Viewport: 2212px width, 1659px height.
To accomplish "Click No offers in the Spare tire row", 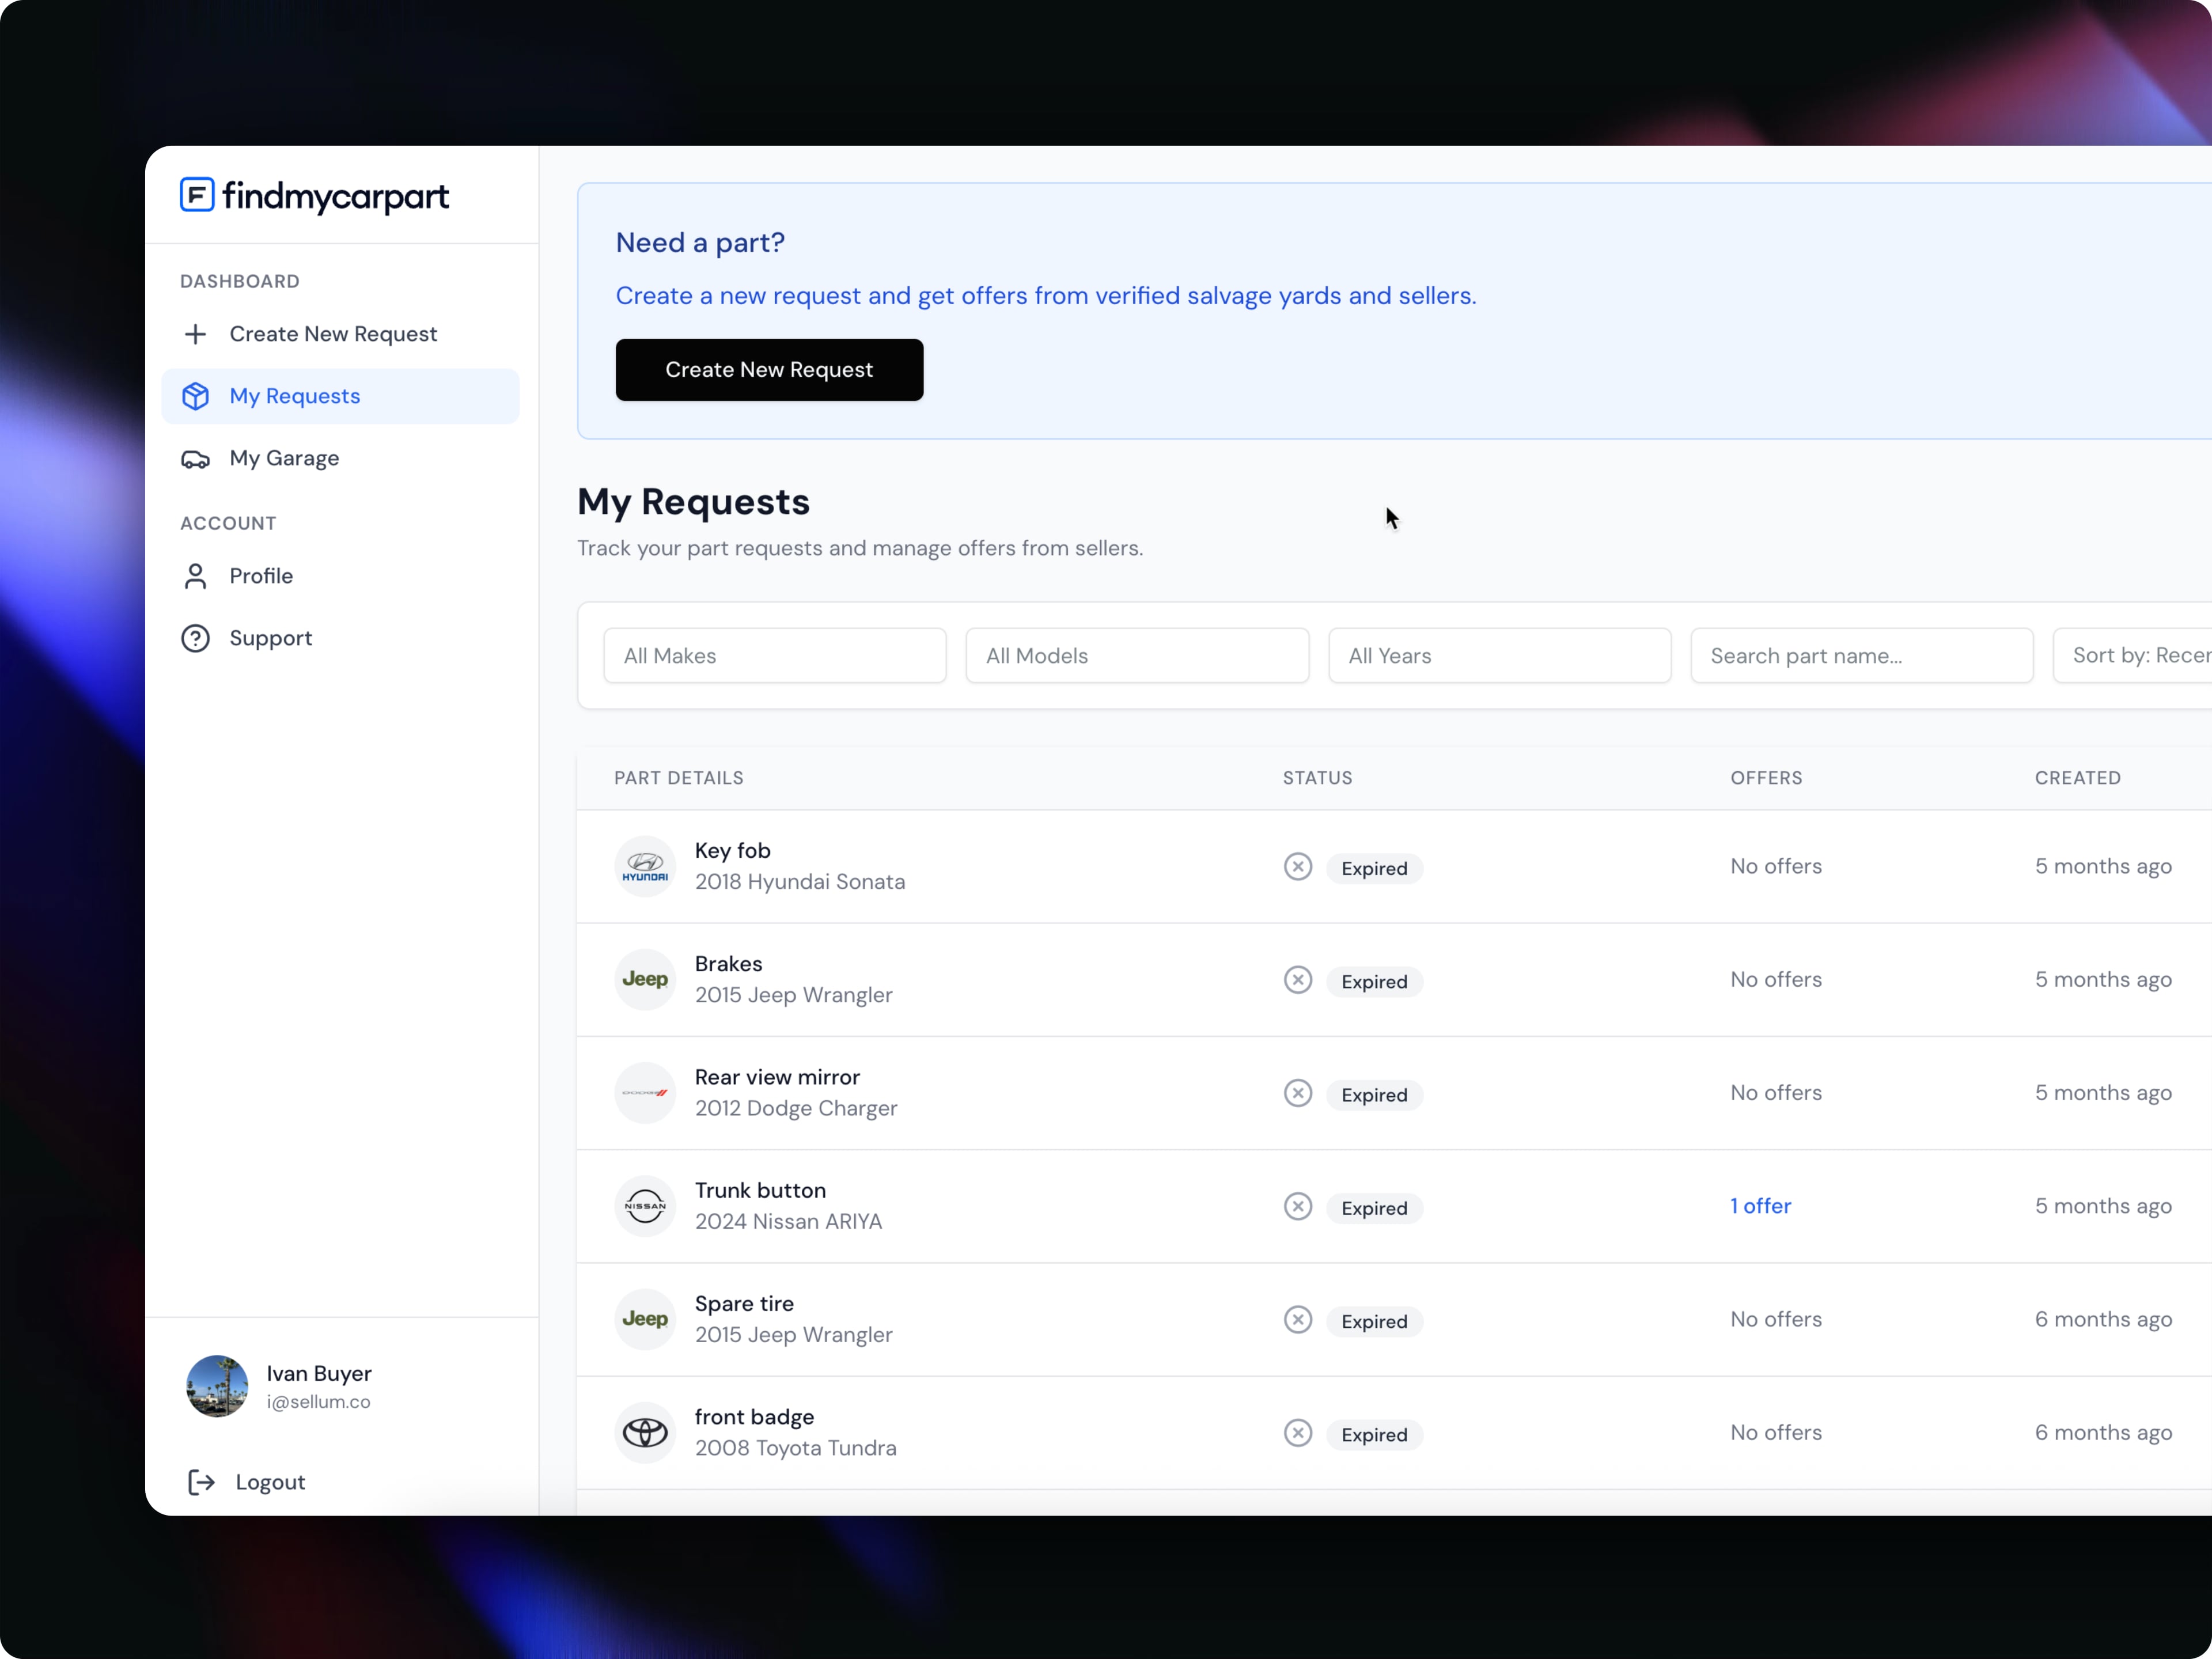I will 1776,1320.
